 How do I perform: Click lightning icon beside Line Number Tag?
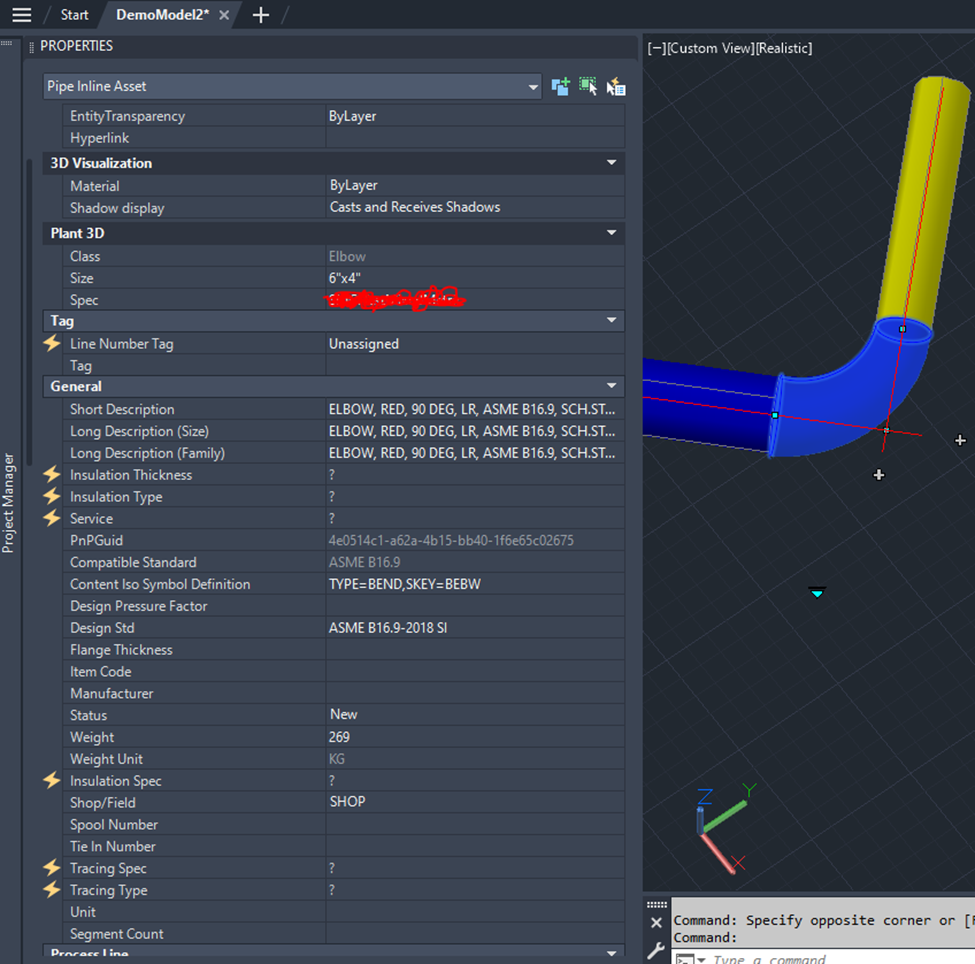tap(52, 344)
